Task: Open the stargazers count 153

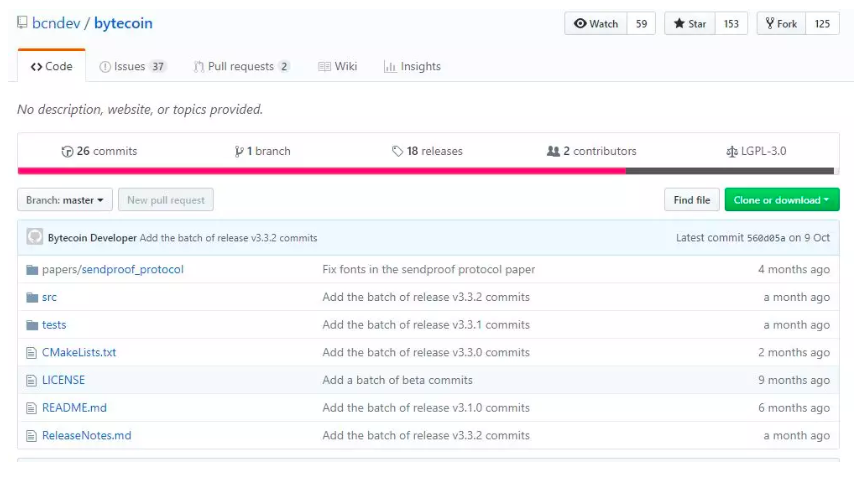Action: pyautogui.click(x=731, y=24)
